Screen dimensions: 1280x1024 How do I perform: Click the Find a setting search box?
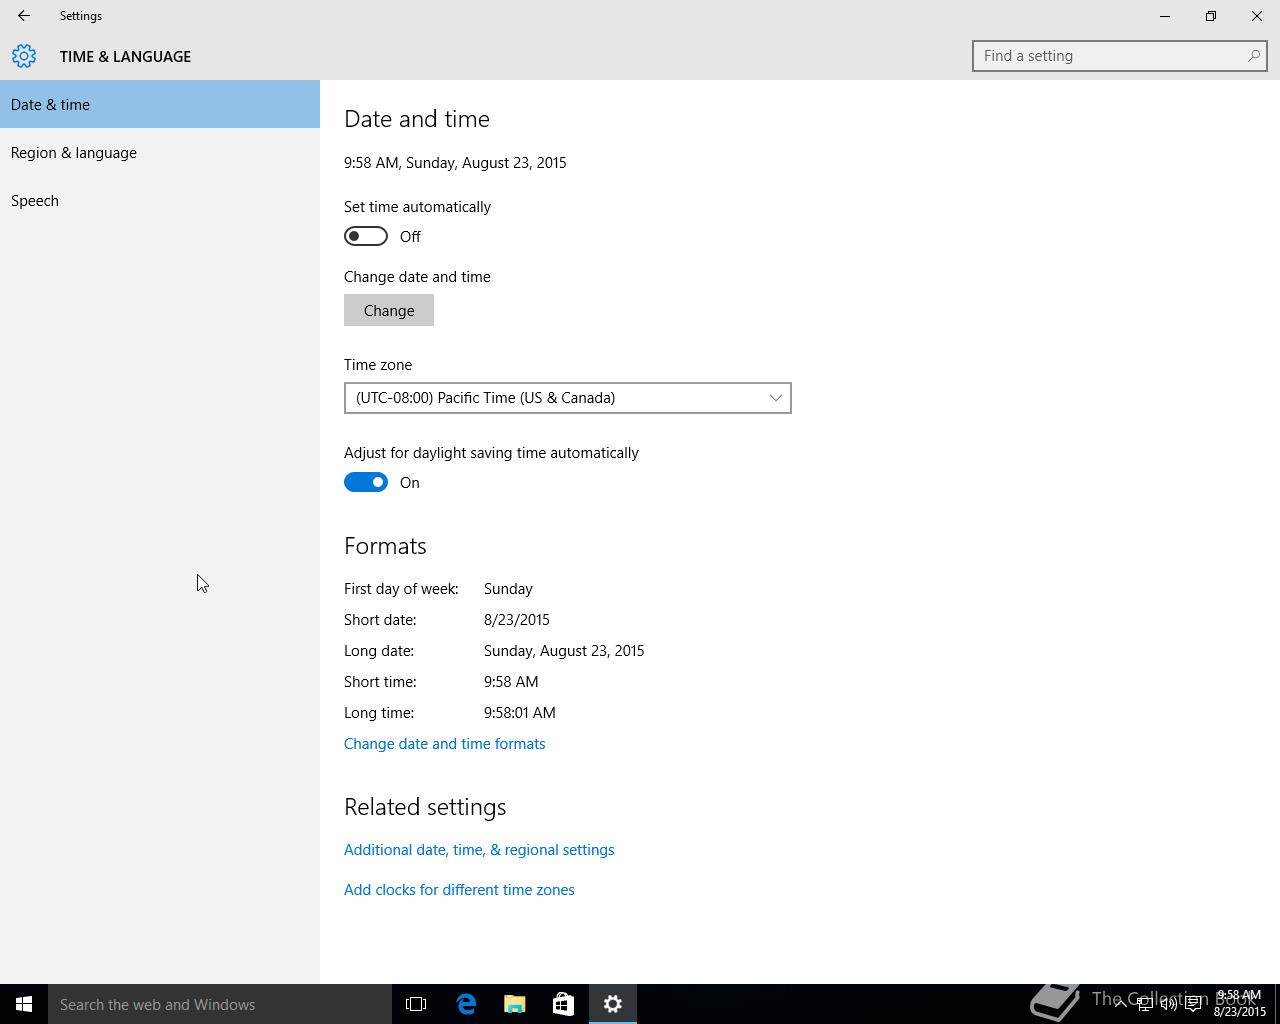[x=1110, y=56]
